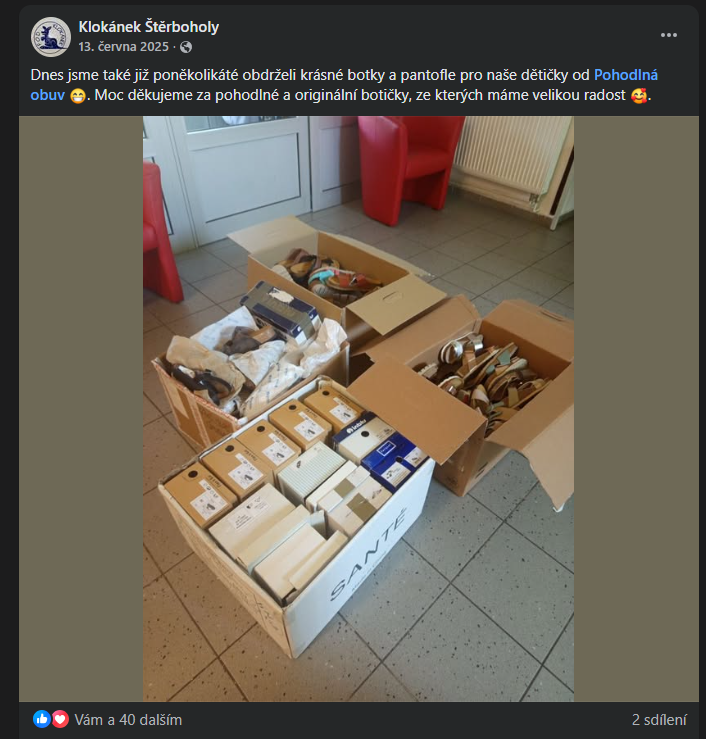Open the post date 13. června 2025
Screen dimensions: 706x739
tap(123, 47)
